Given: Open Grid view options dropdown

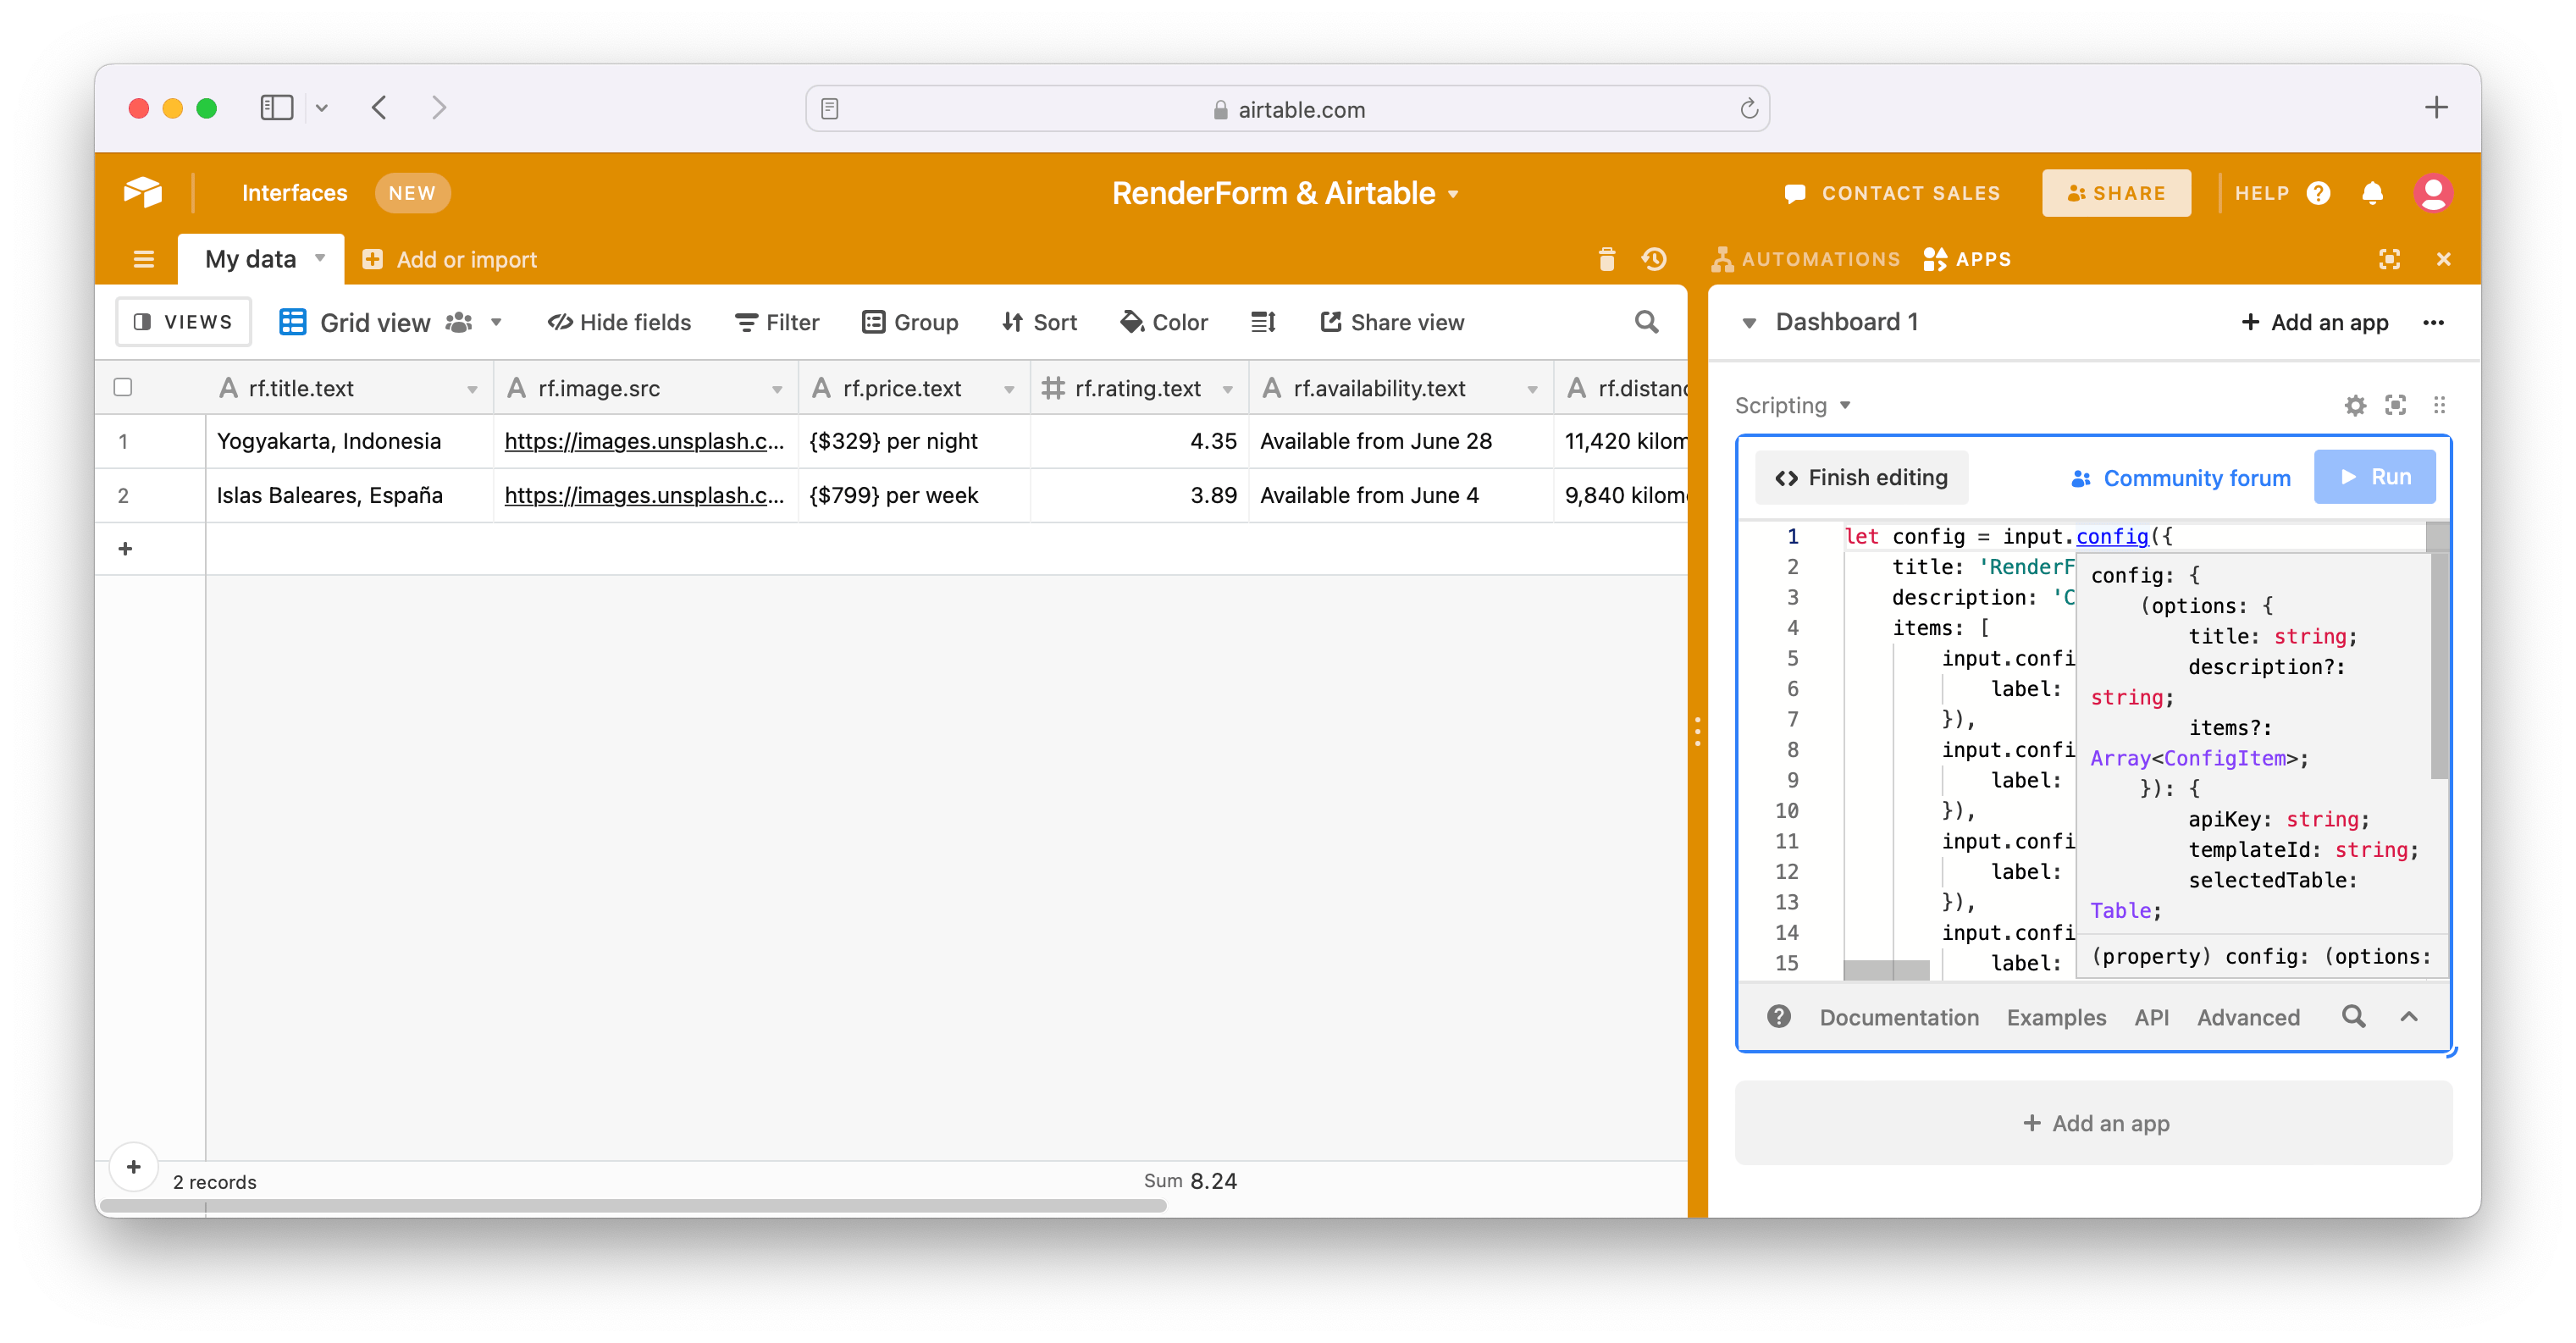Looking at the screenshot, I should pos(496,322).
